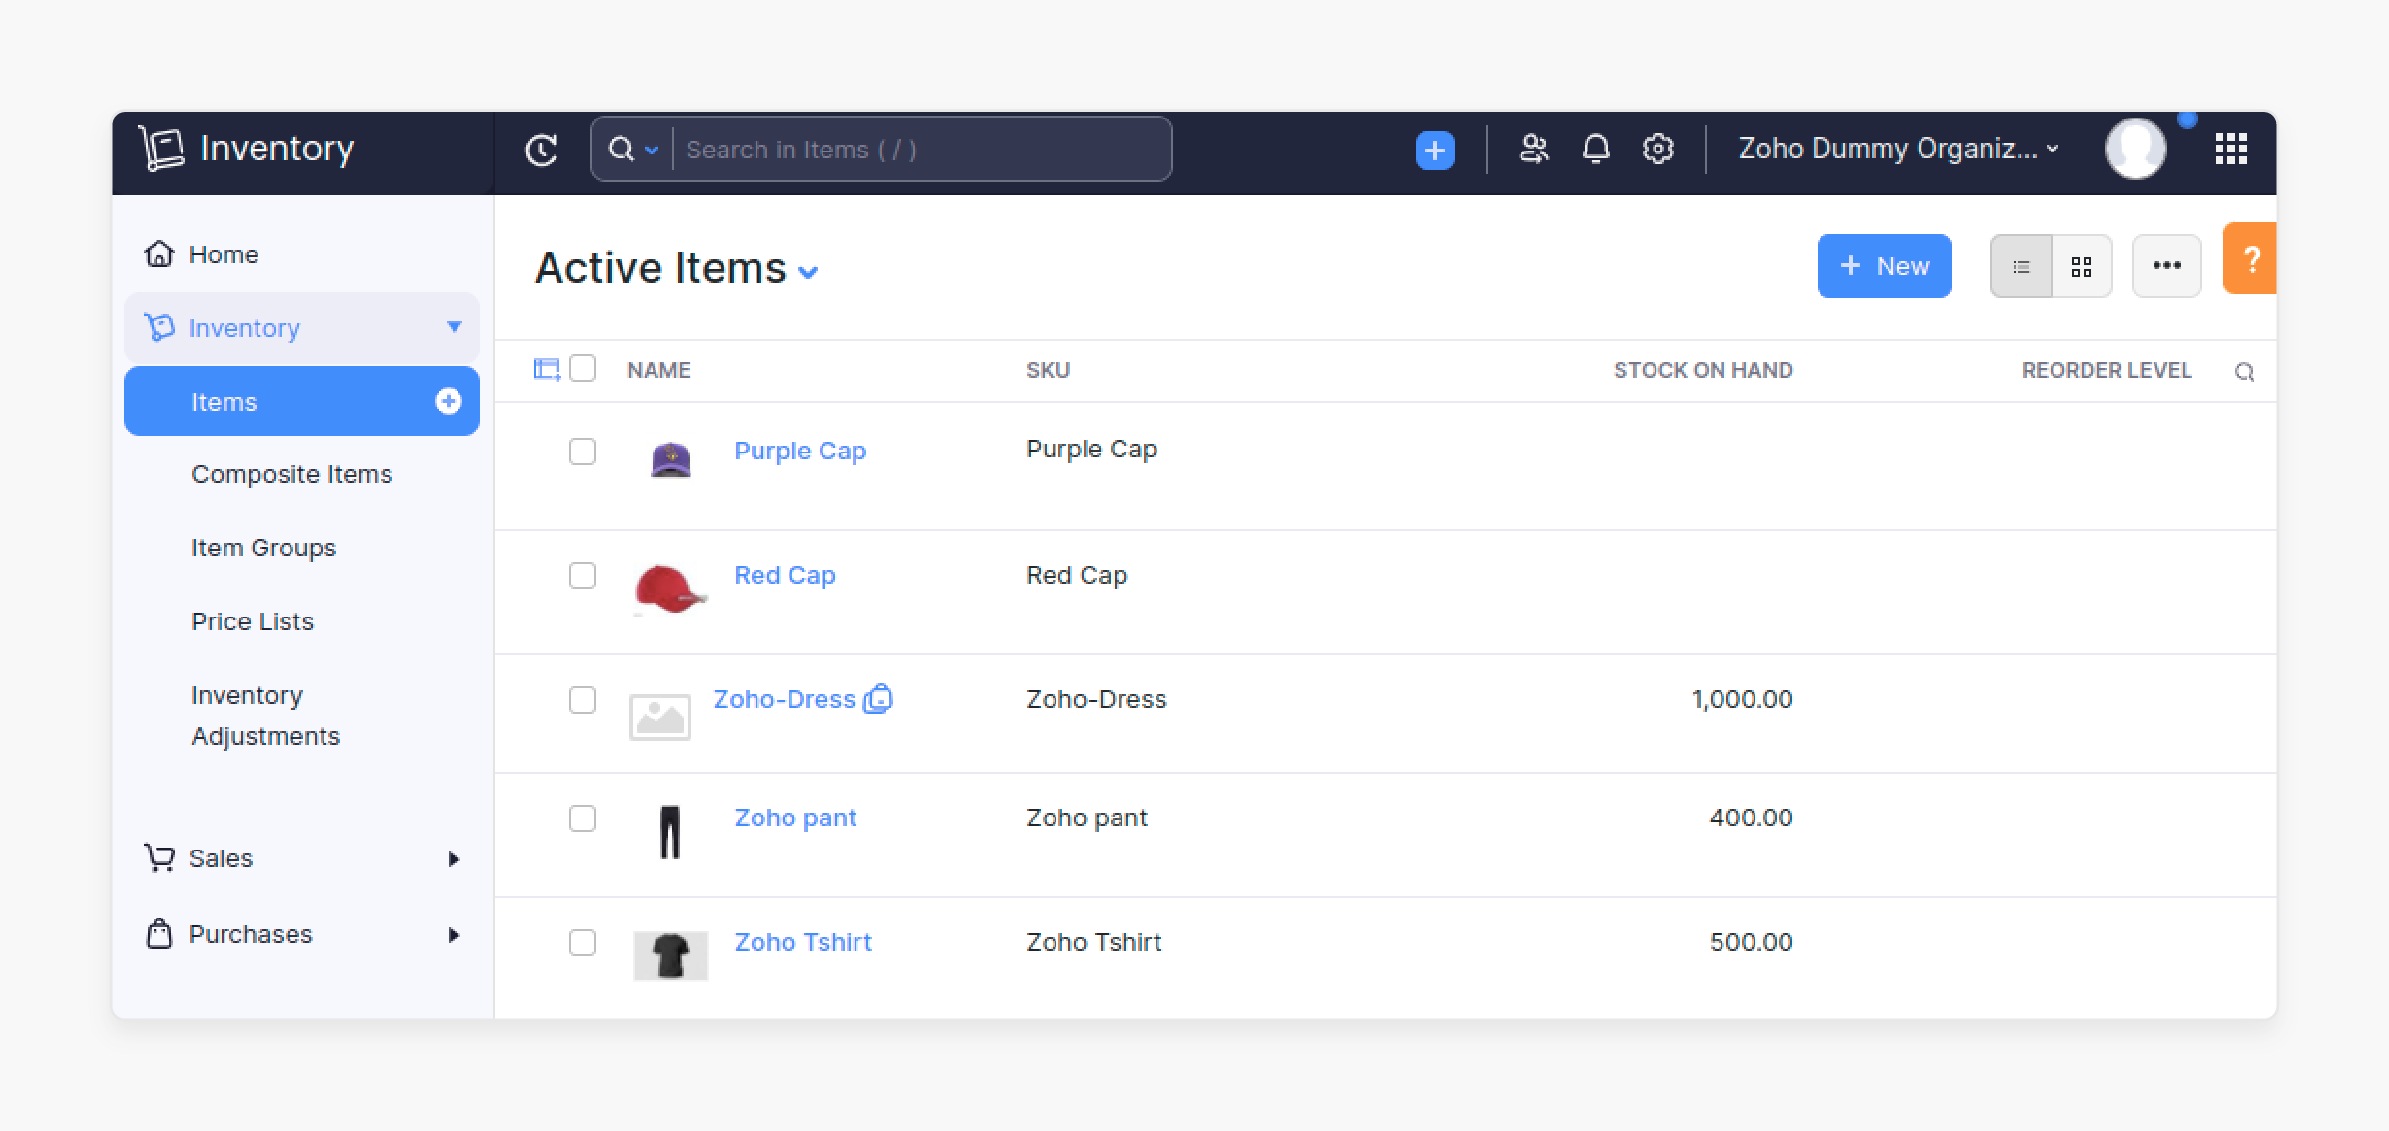Click combo product icon beside Zoho-Dress
The image size is (2389, 1131).
coord(878,698)
